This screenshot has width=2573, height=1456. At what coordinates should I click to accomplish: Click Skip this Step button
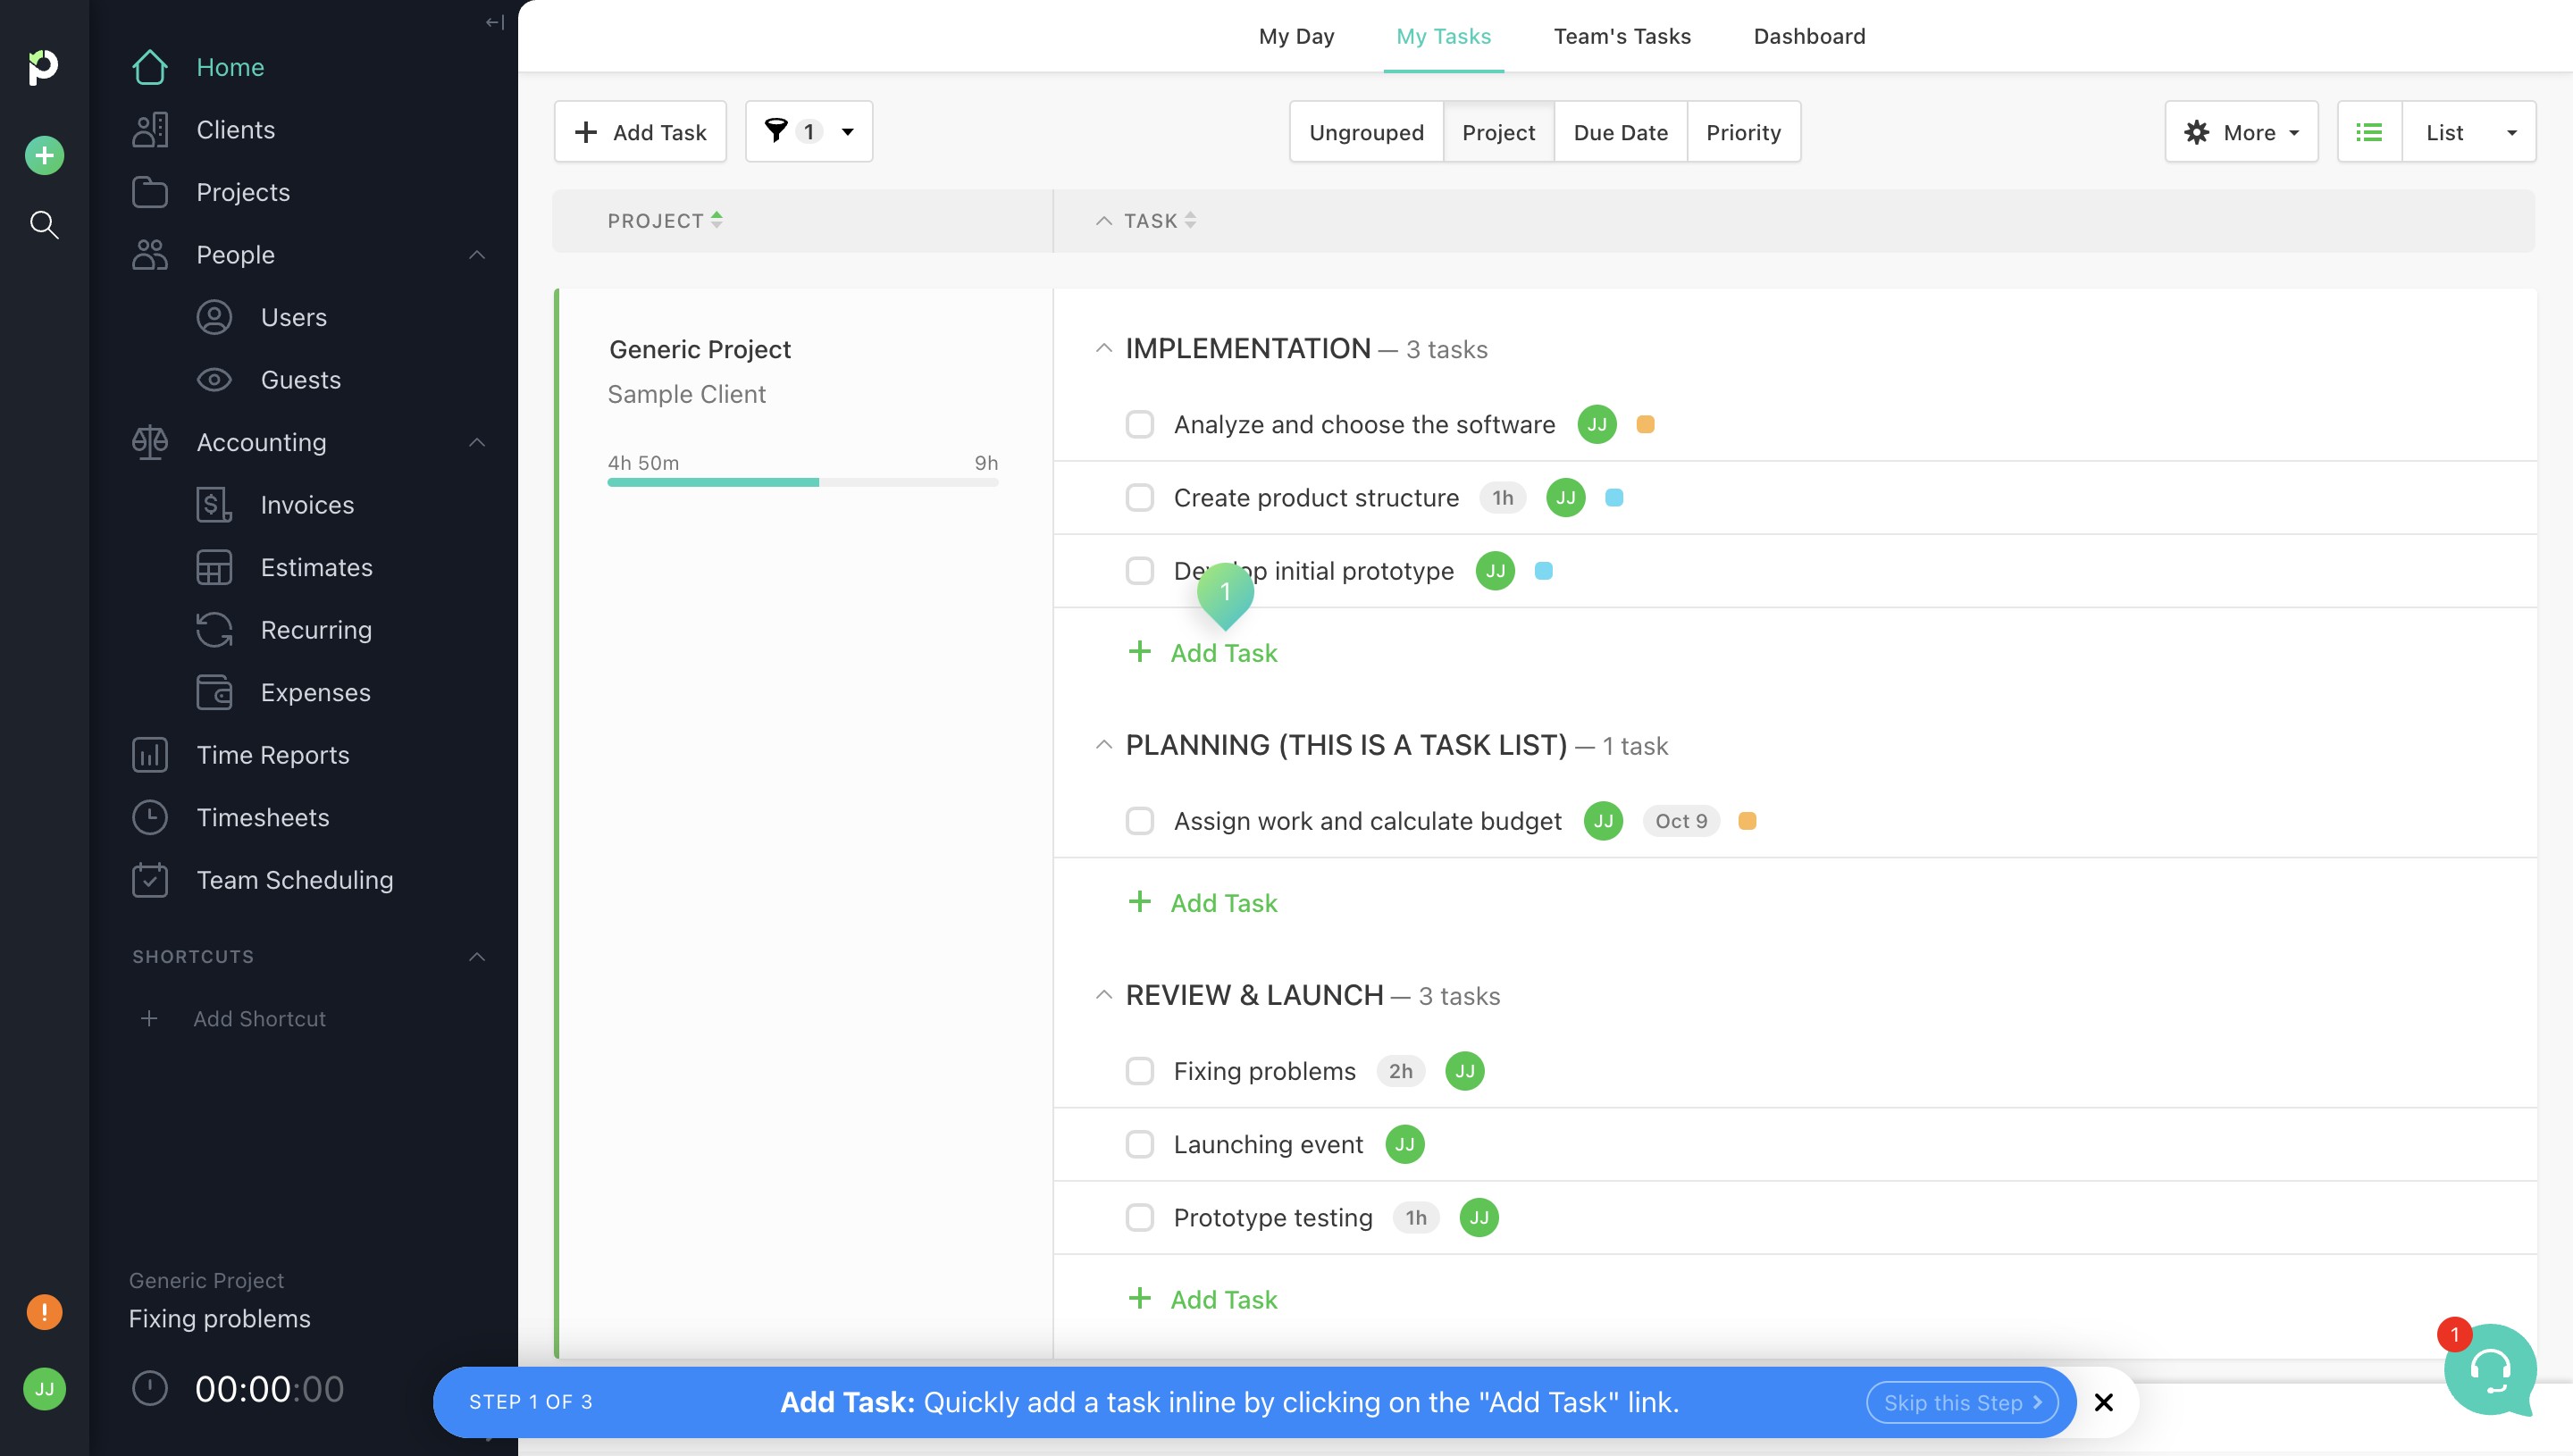click(1961, 1402)
